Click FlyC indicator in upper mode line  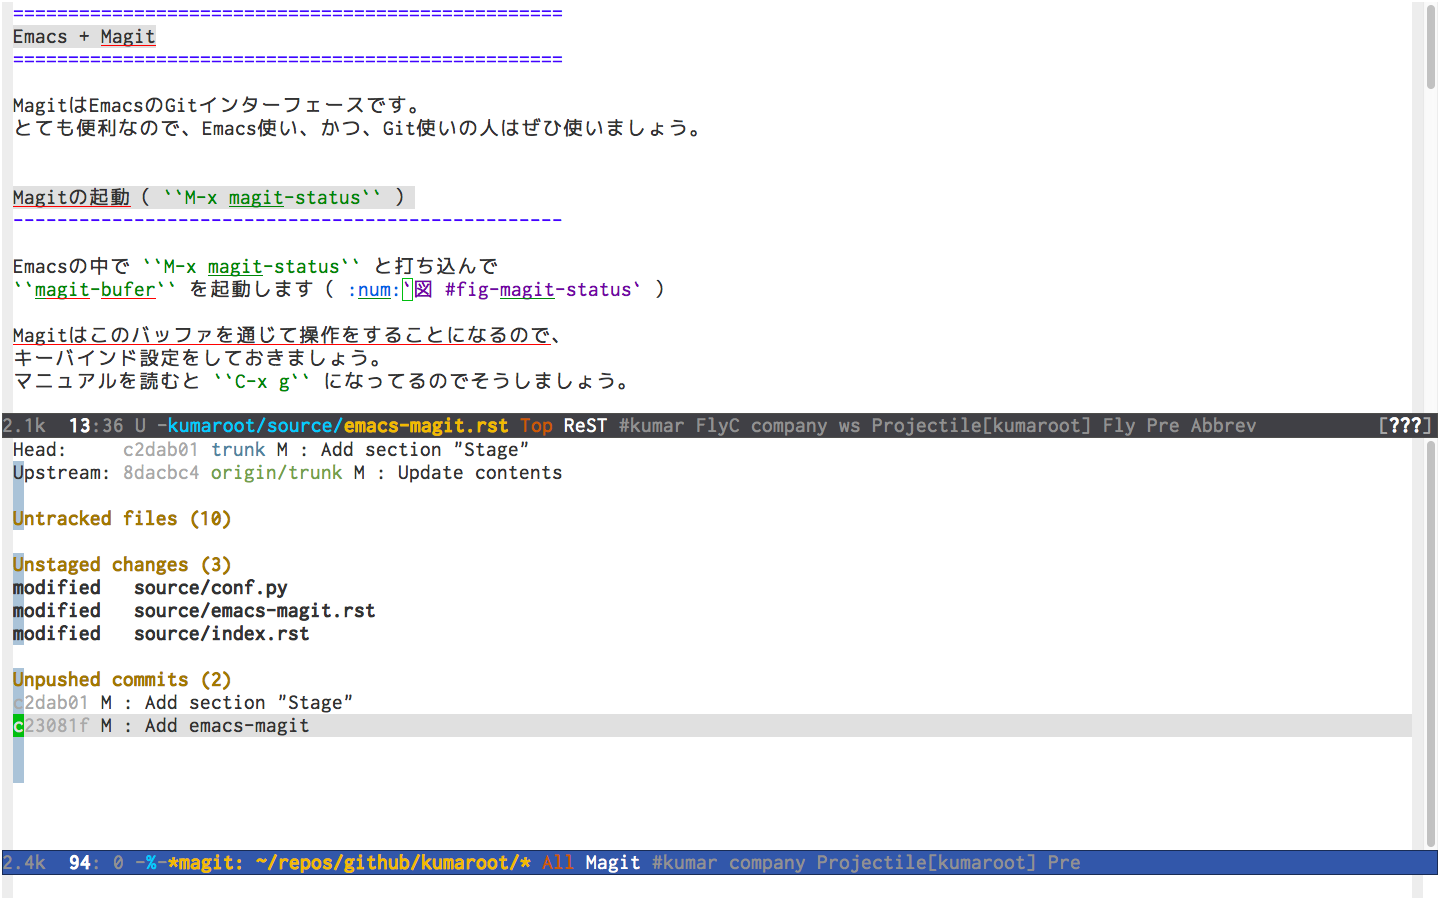point(718,426)
